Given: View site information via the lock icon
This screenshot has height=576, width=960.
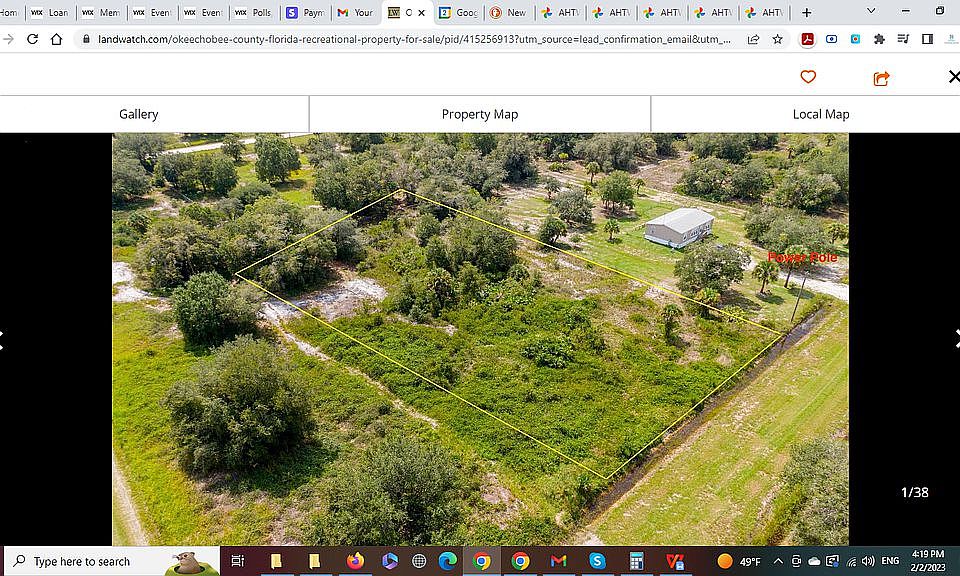Looking at the screenshot, I should pyautogui.click(x=86, y=39).
